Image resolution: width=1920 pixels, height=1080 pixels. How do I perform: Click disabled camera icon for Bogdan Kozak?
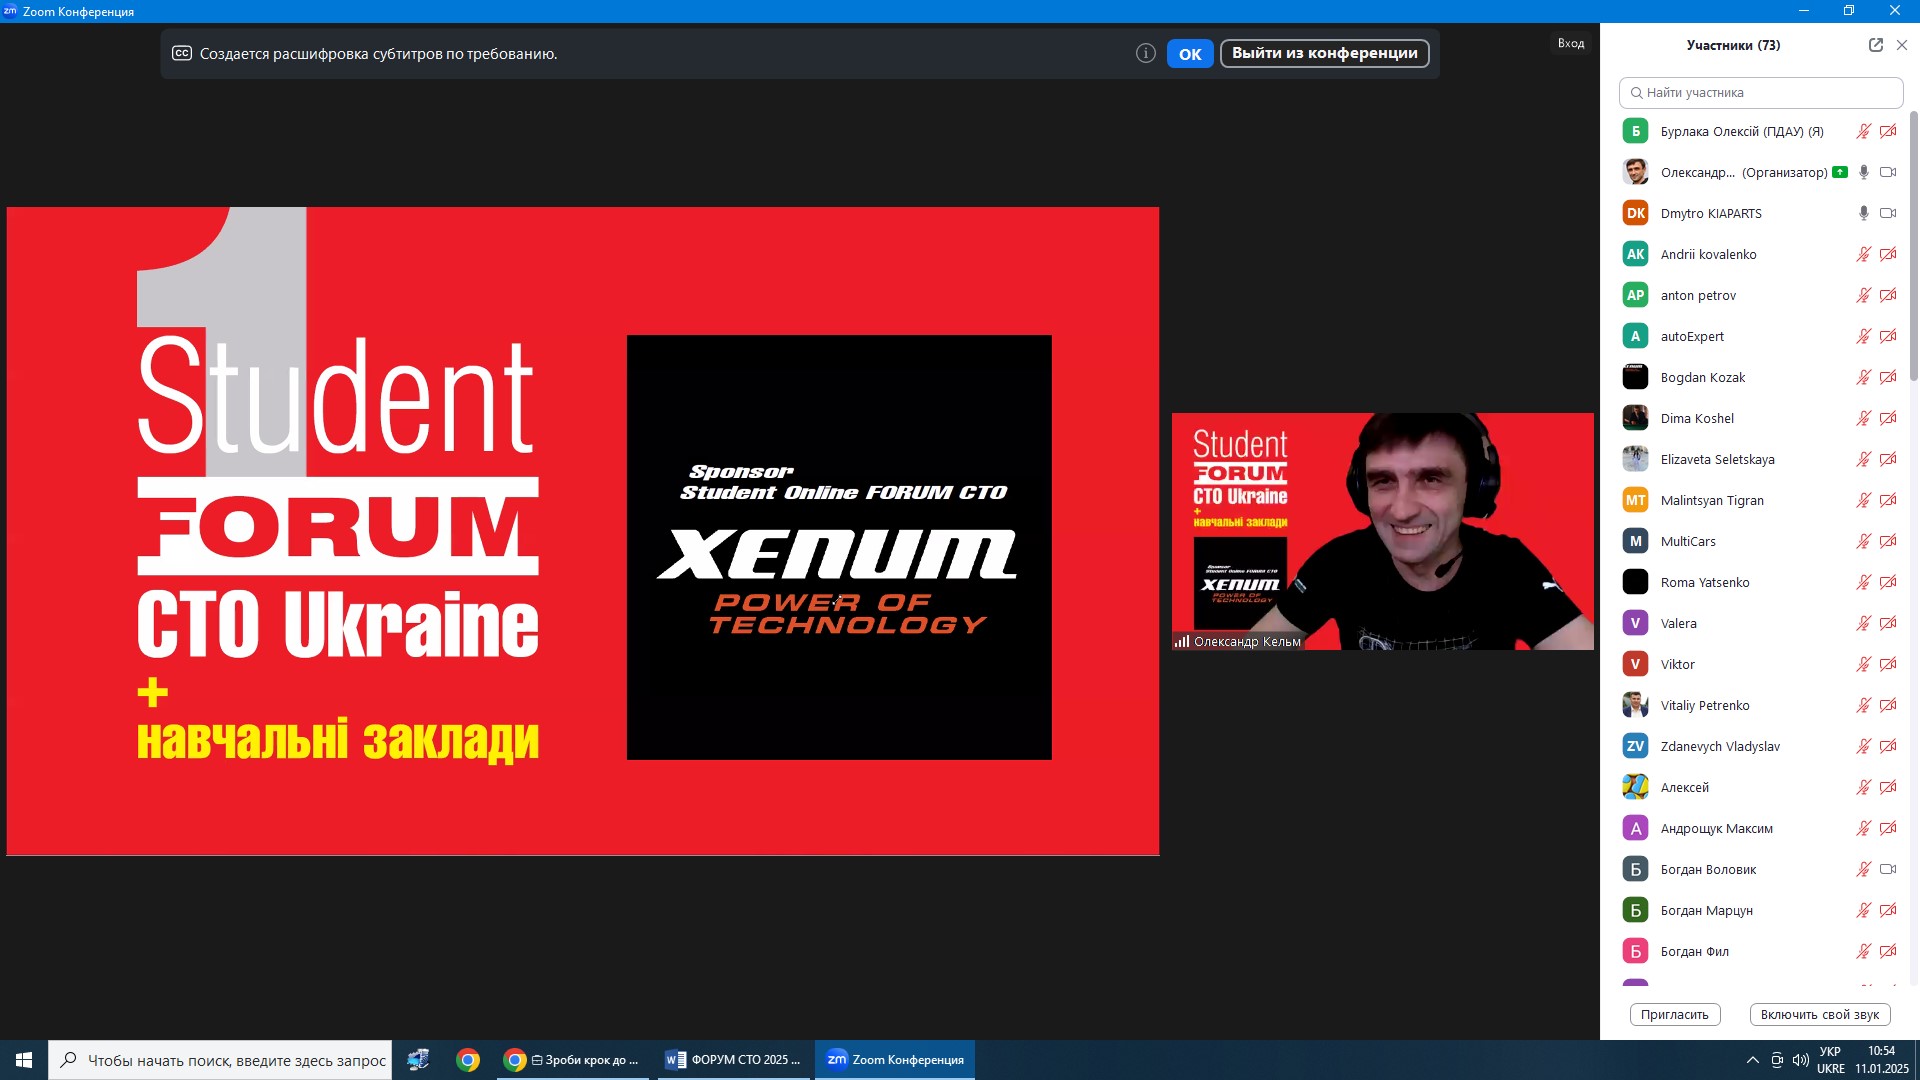(x=1888, y=377)
